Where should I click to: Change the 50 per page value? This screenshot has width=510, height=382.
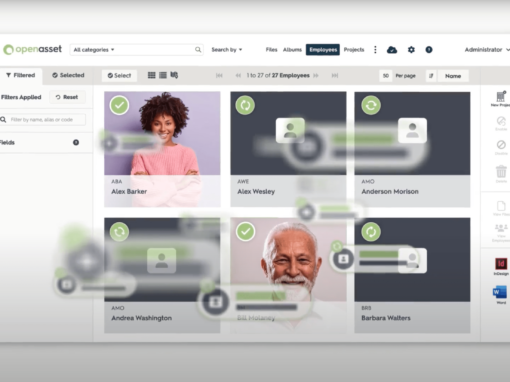coord(386,76)
